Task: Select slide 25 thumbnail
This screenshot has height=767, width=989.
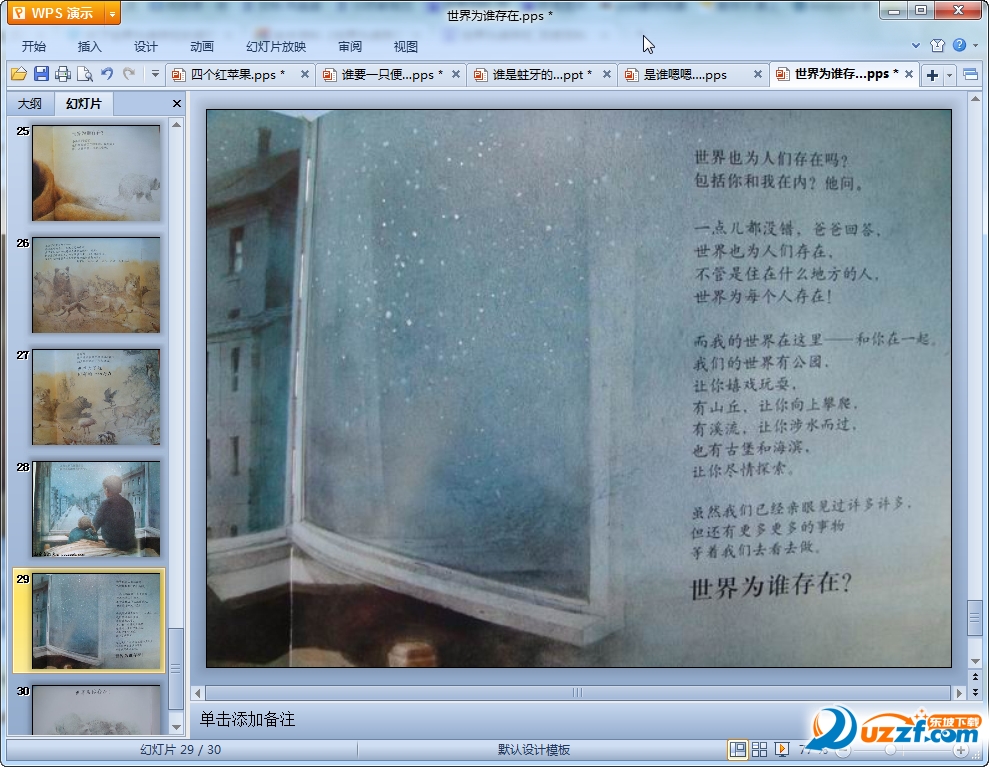Action: point(96,173)
